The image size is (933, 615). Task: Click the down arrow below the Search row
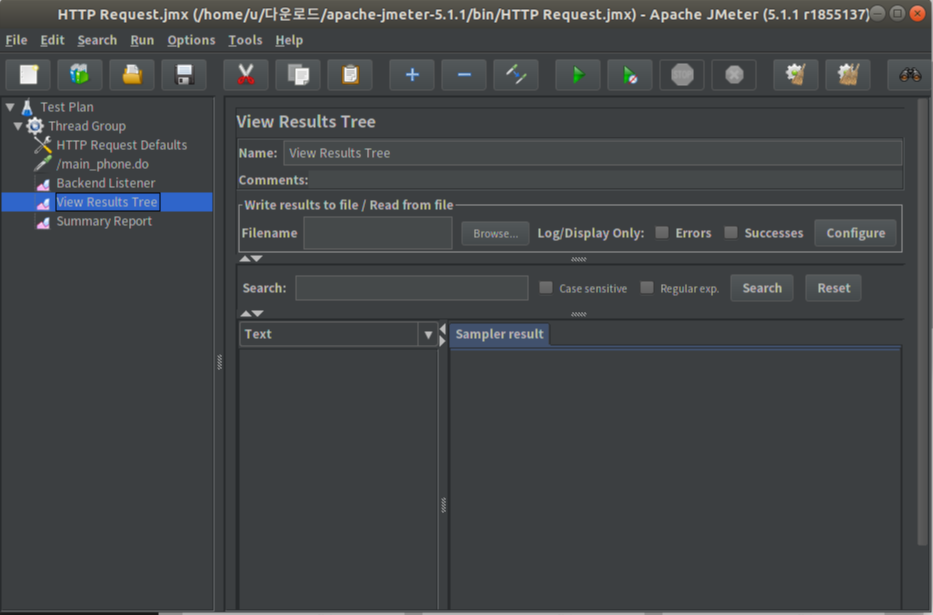[257, 313]
